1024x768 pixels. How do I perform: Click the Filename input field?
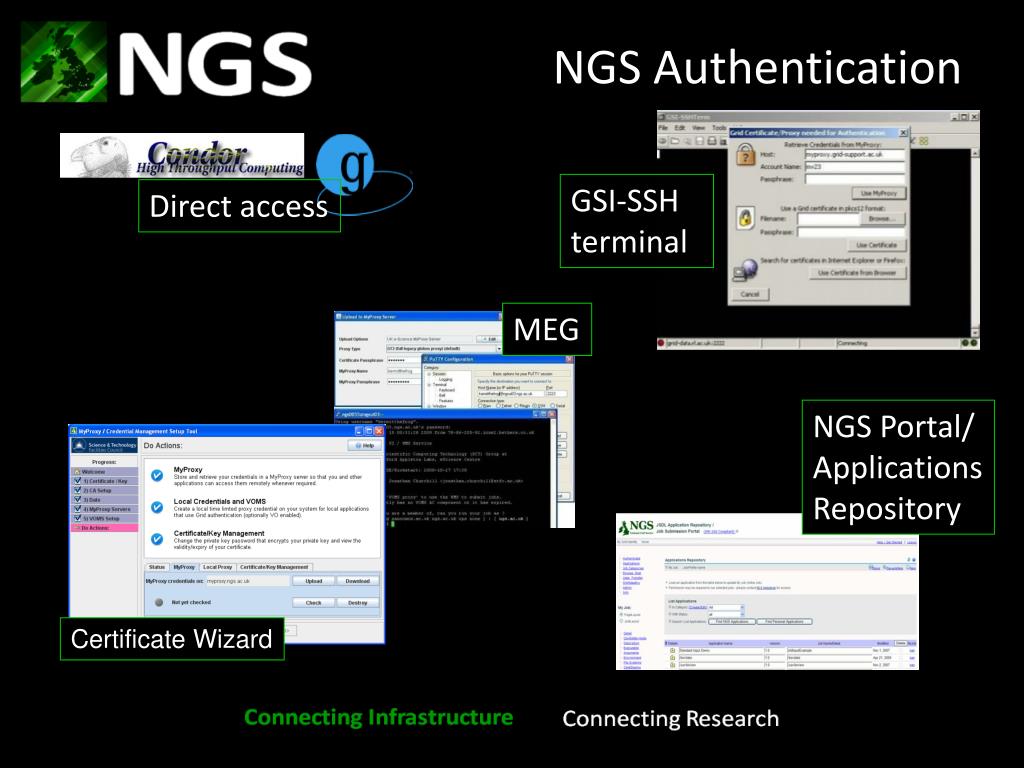(828, 219)
